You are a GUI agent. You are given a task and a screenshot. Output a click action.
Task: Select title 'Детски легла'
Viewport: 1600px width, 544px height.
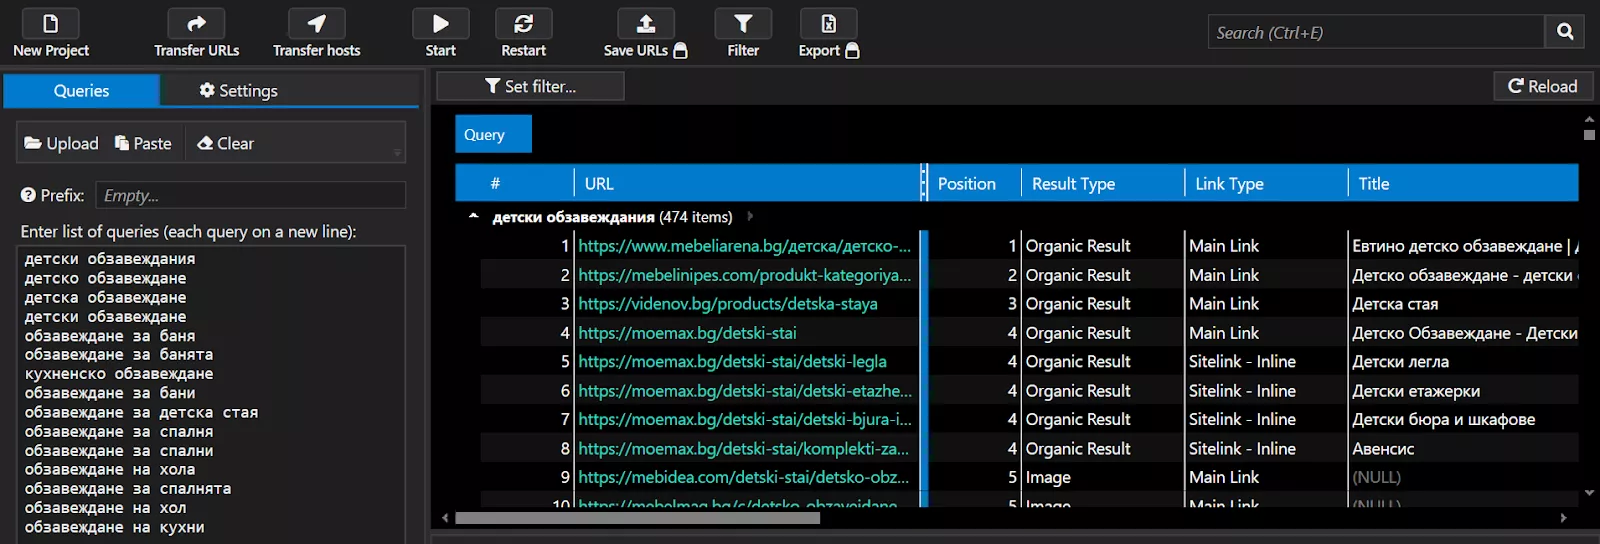pos(1400,362)
